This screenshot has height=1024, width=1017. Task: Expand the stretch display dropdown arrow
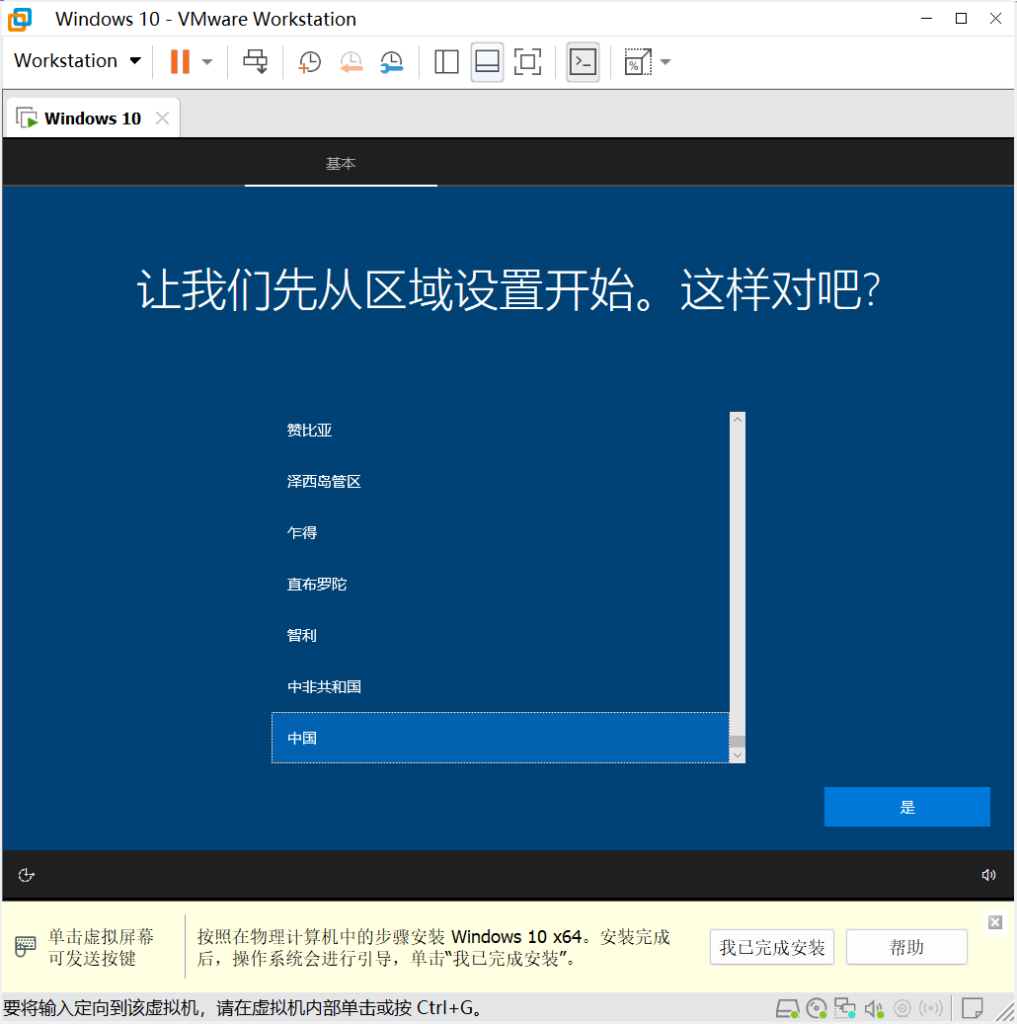click(666, 62)
